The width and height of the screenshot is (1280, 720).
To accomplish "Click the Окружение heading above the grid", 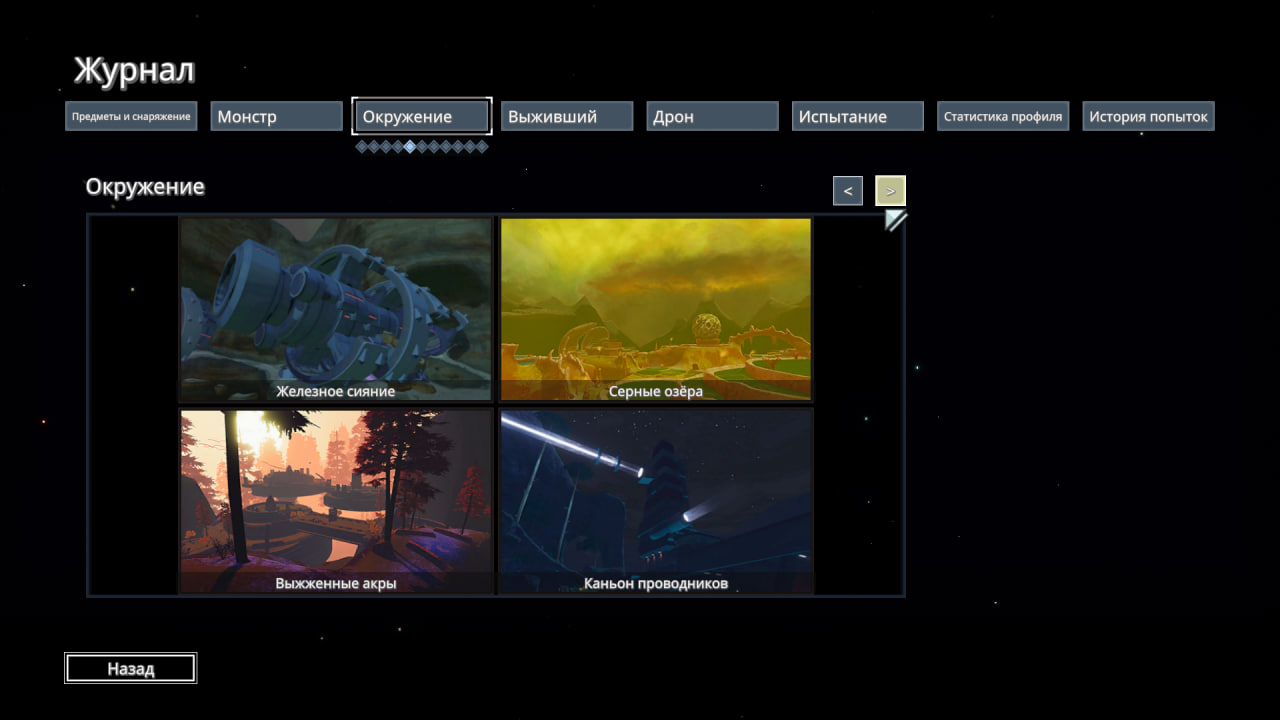I will pos(145,187).
